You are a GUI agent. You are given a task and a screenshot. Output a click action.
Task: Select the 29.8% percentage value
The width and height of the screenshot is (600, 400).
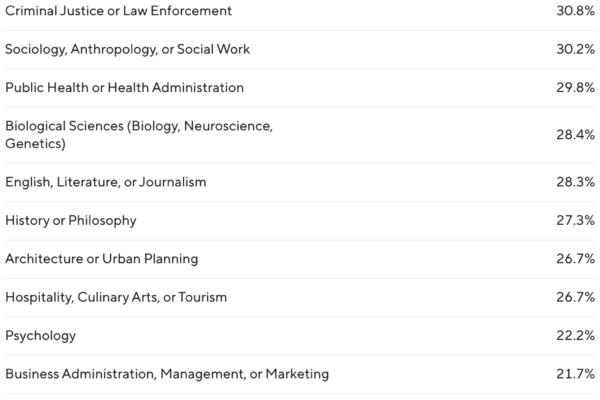[575, 87]
